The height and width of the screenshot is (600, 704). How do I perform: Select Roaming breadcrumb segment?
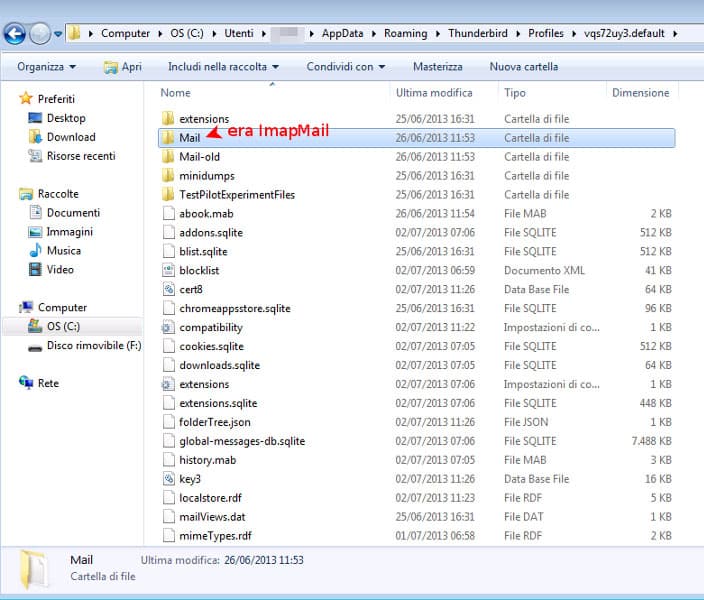(x=405, y=33)
